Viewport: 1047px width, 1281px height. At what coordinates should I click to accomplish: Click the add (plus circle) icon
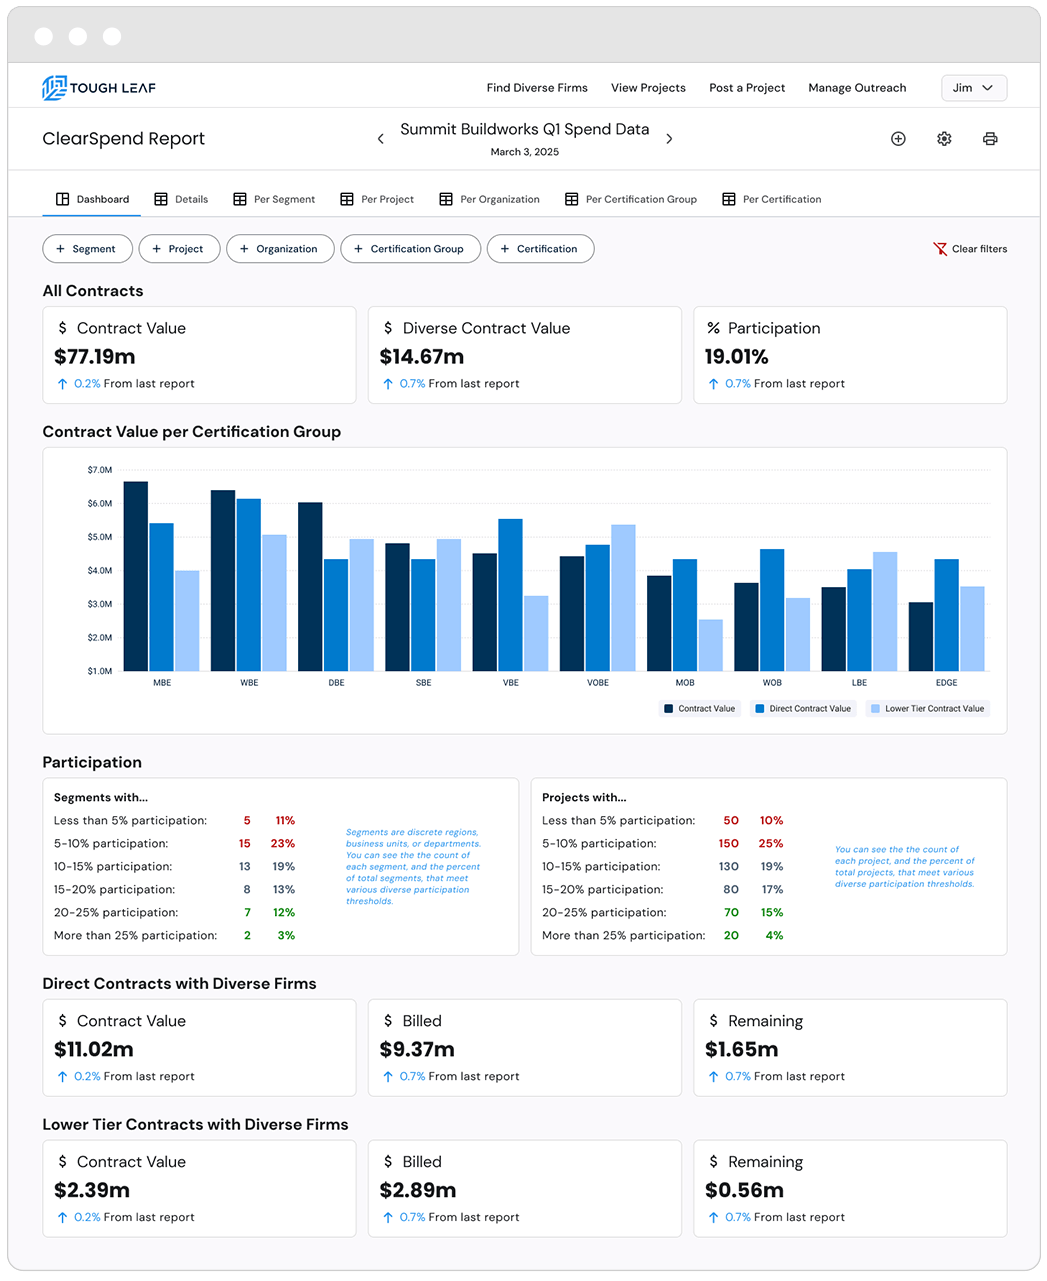click(x=898, y=139)
